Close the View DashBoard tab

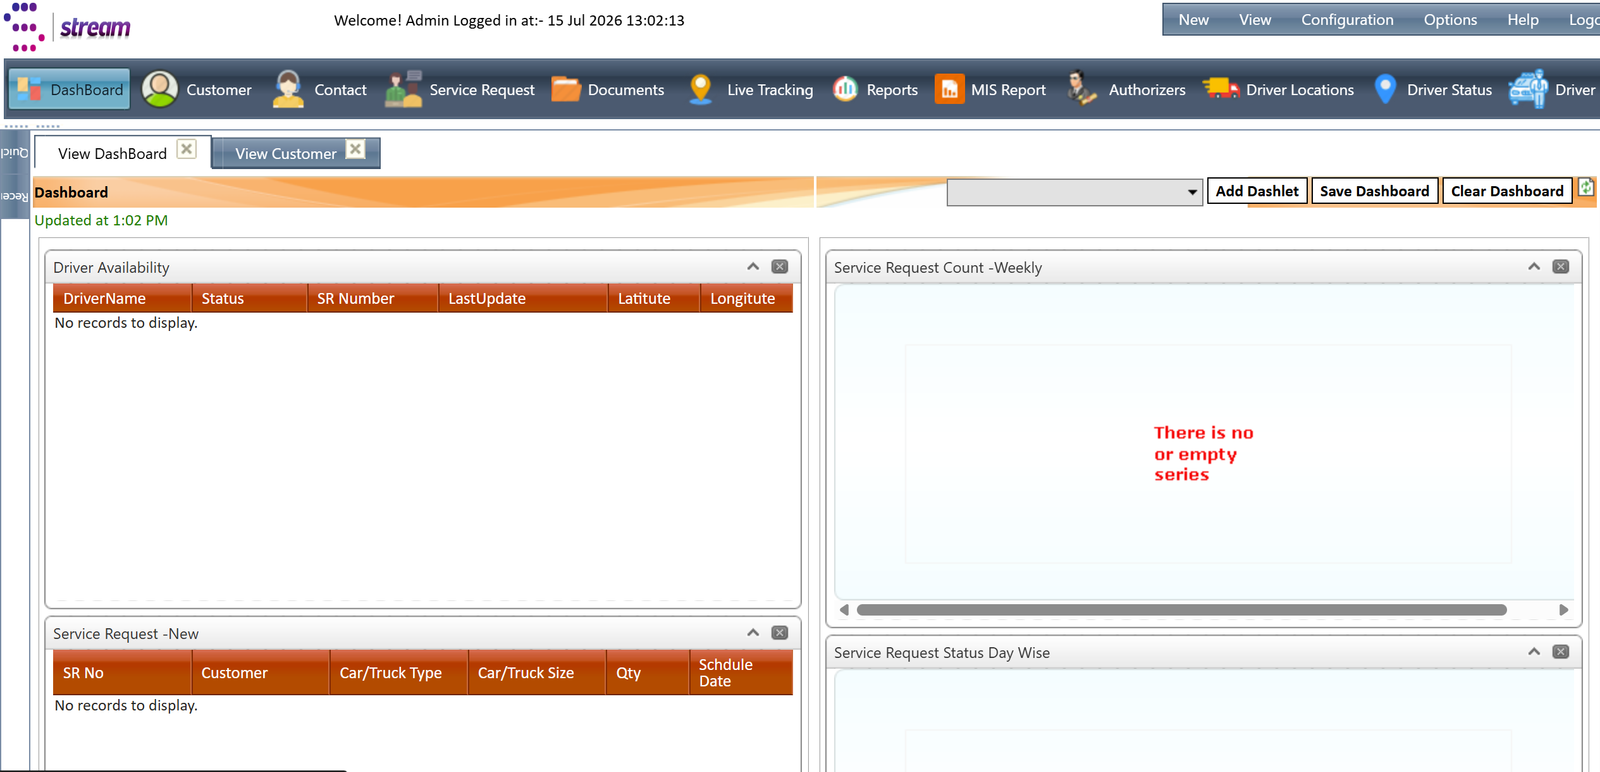tap(187, 149)
